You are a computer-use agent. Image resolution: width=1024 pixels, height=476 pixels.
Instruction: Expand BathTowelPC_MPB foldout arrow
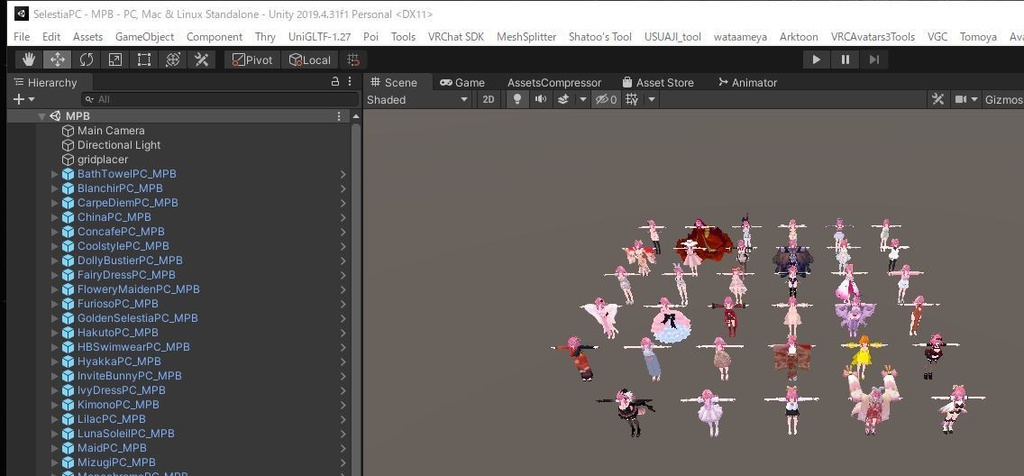(x=55, y=174)
